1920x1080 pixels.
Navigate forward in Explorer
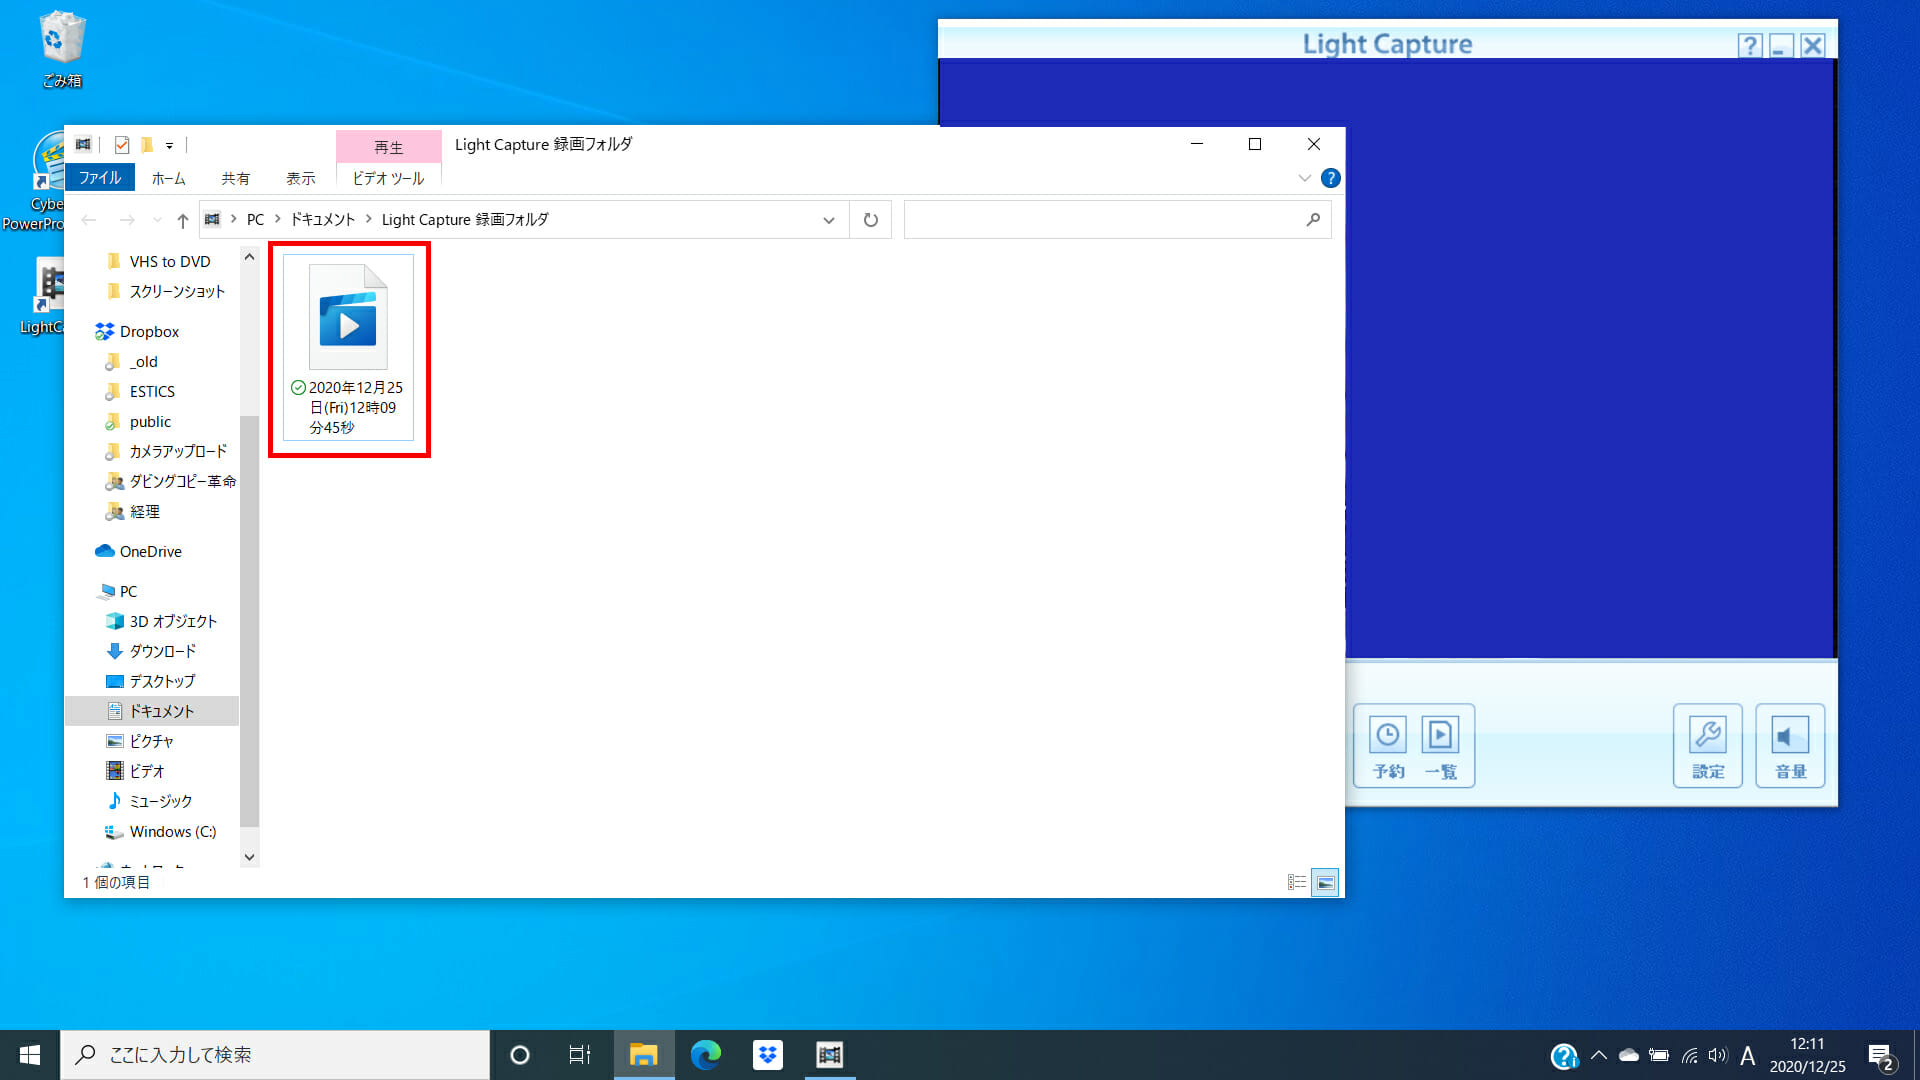pos(127,220)
